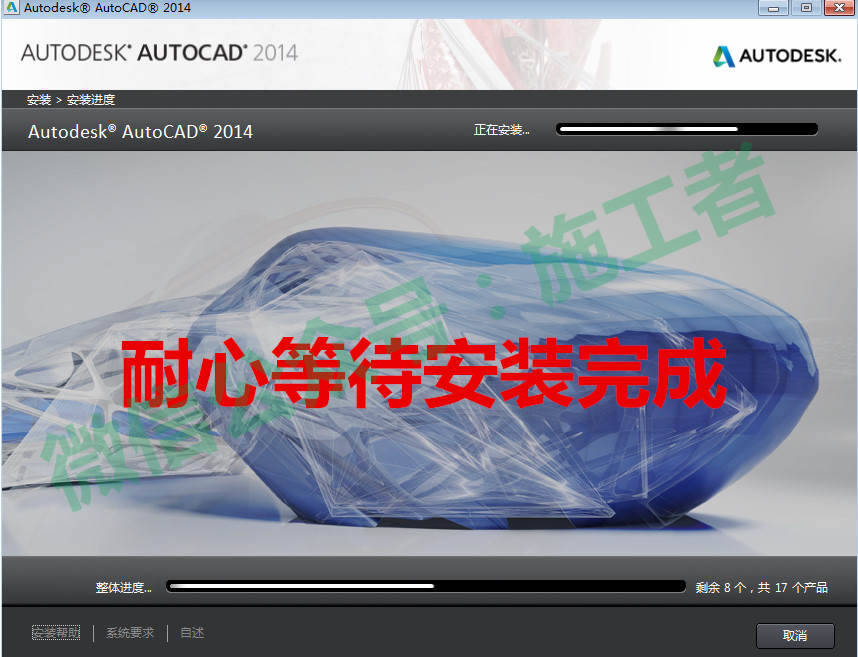
Task: Open the 安装帮助 installation help link
Action: tap(56, 632)
